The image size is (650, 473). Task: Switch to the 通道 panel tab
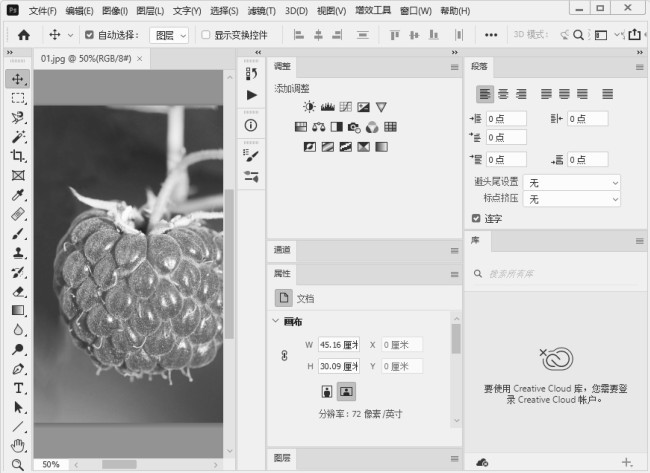tap(282, 250)
